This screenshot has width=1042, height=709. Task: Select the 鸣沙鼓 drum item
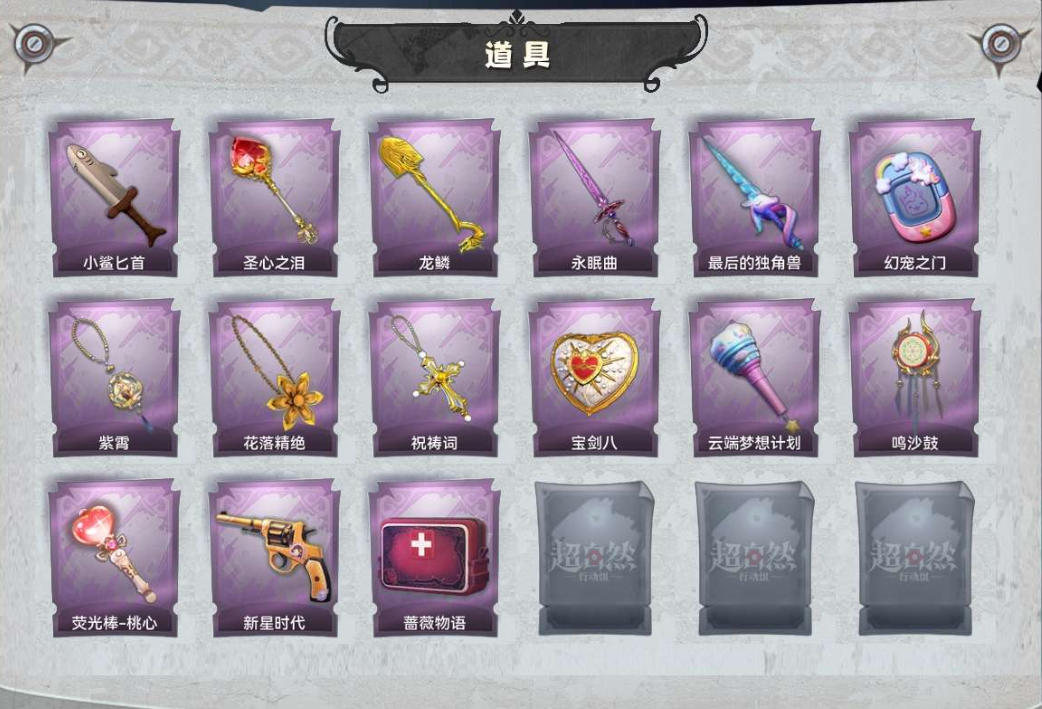point(914,377)
